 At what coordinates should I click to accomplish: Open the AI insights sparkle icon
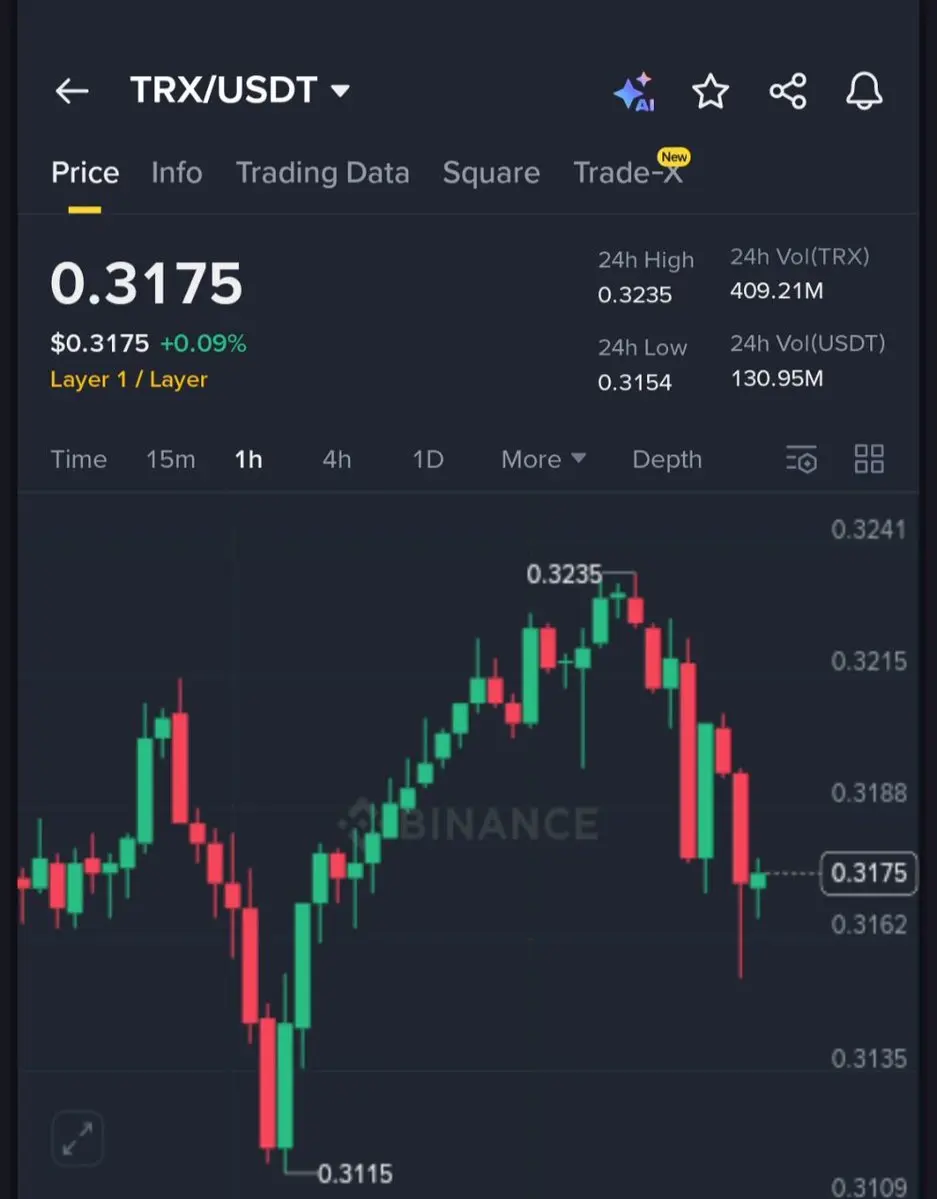pyautogui.click(x=634, y=92)
